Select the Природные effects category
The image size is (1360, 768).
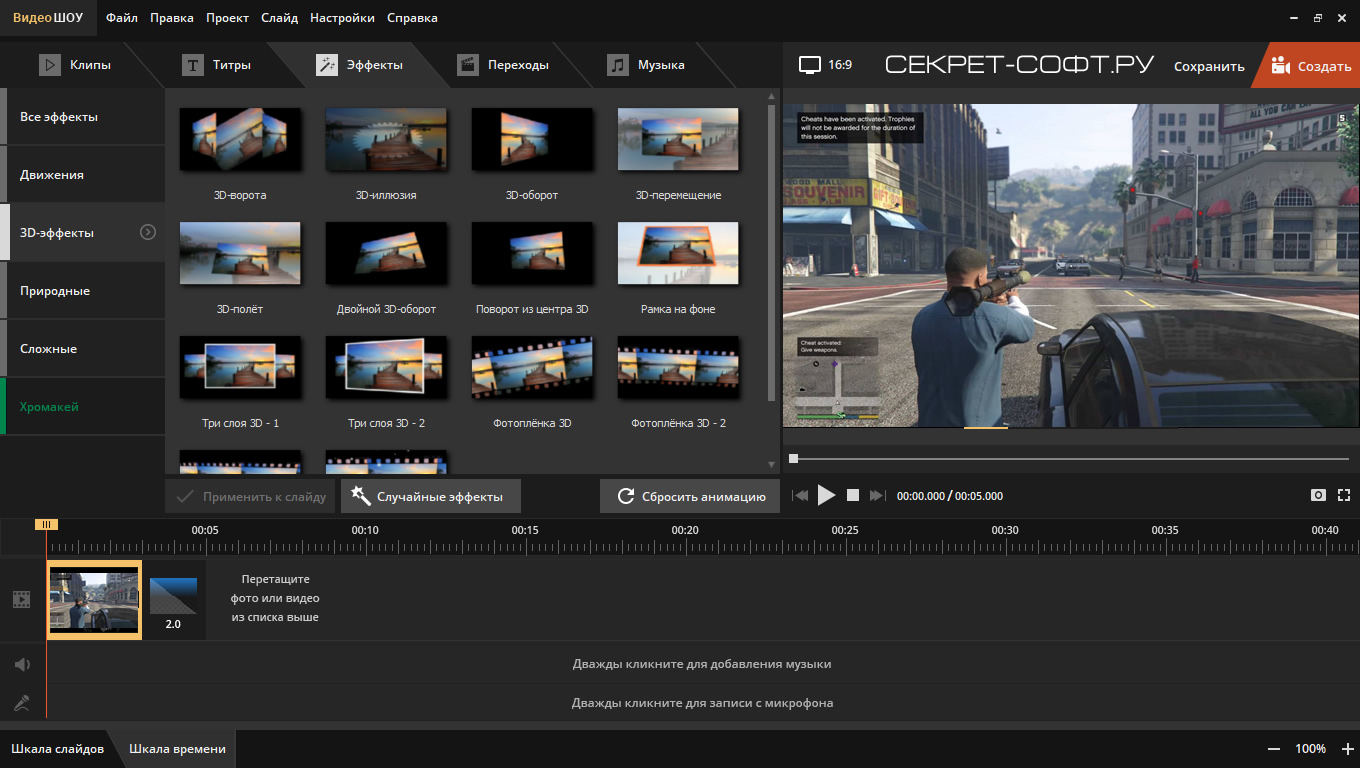[84, 291]
